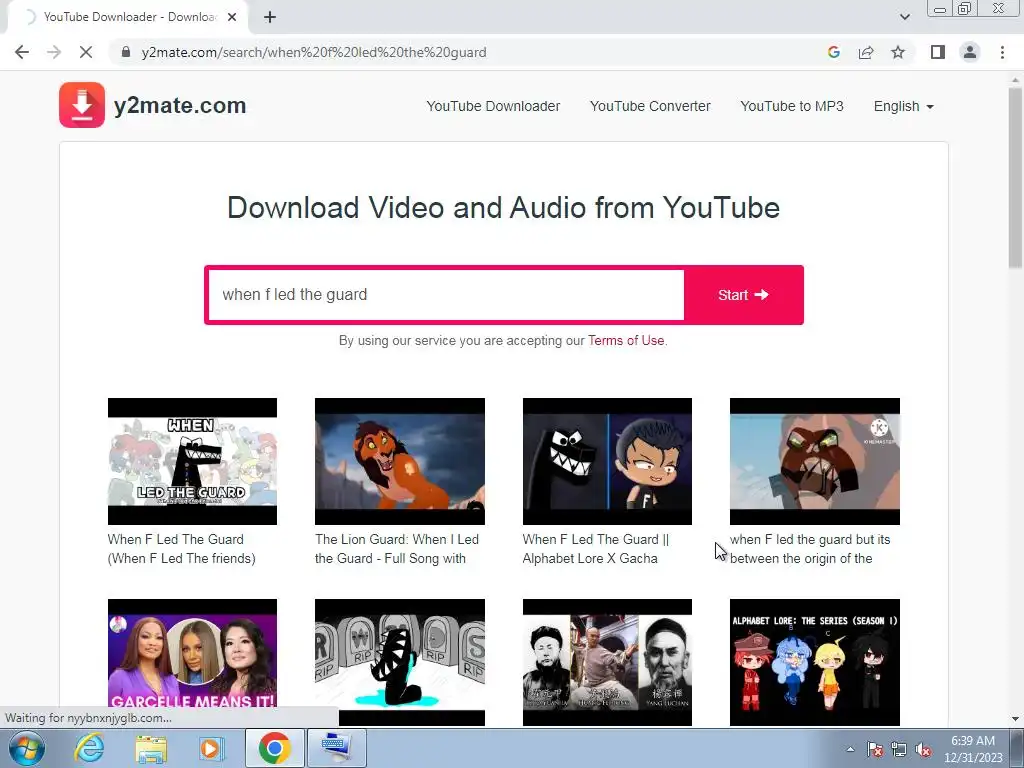Open YouTube Downloader nav link
Screen dimensions: 1024x768
point(493,106)
